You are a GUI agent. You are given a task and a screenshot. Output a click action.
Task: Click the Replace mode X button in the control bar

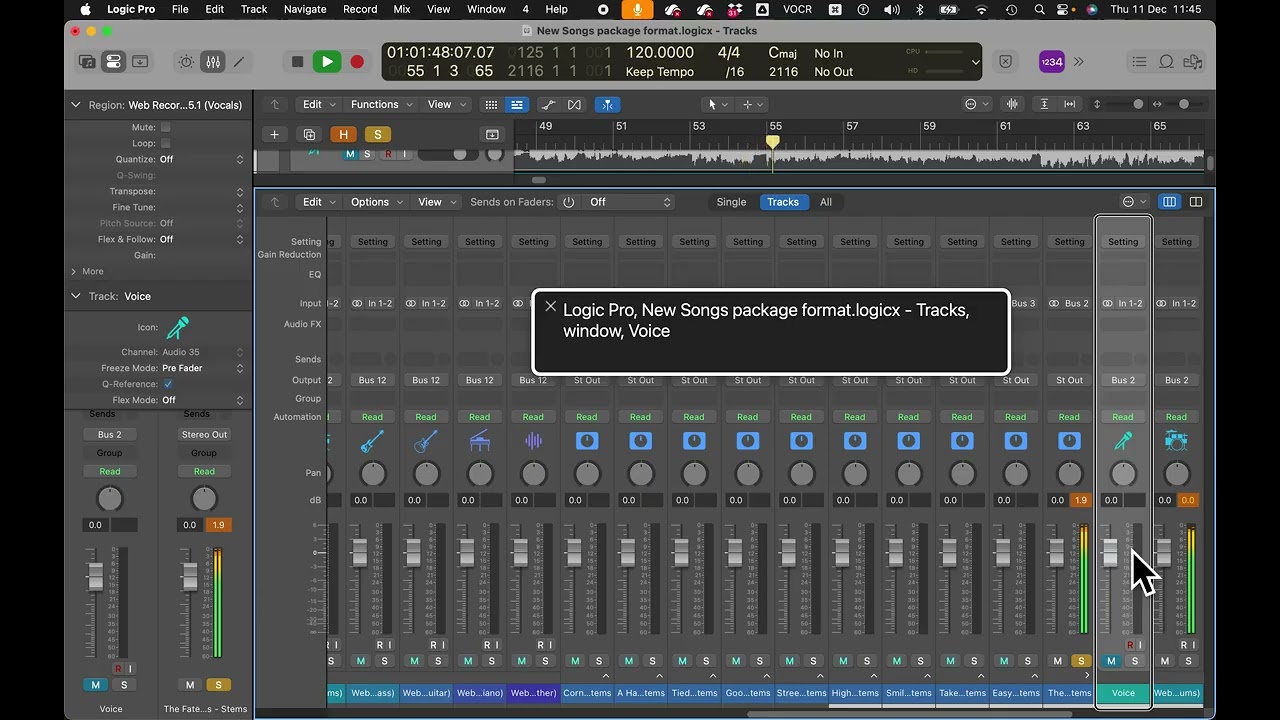click(1006, 62)
